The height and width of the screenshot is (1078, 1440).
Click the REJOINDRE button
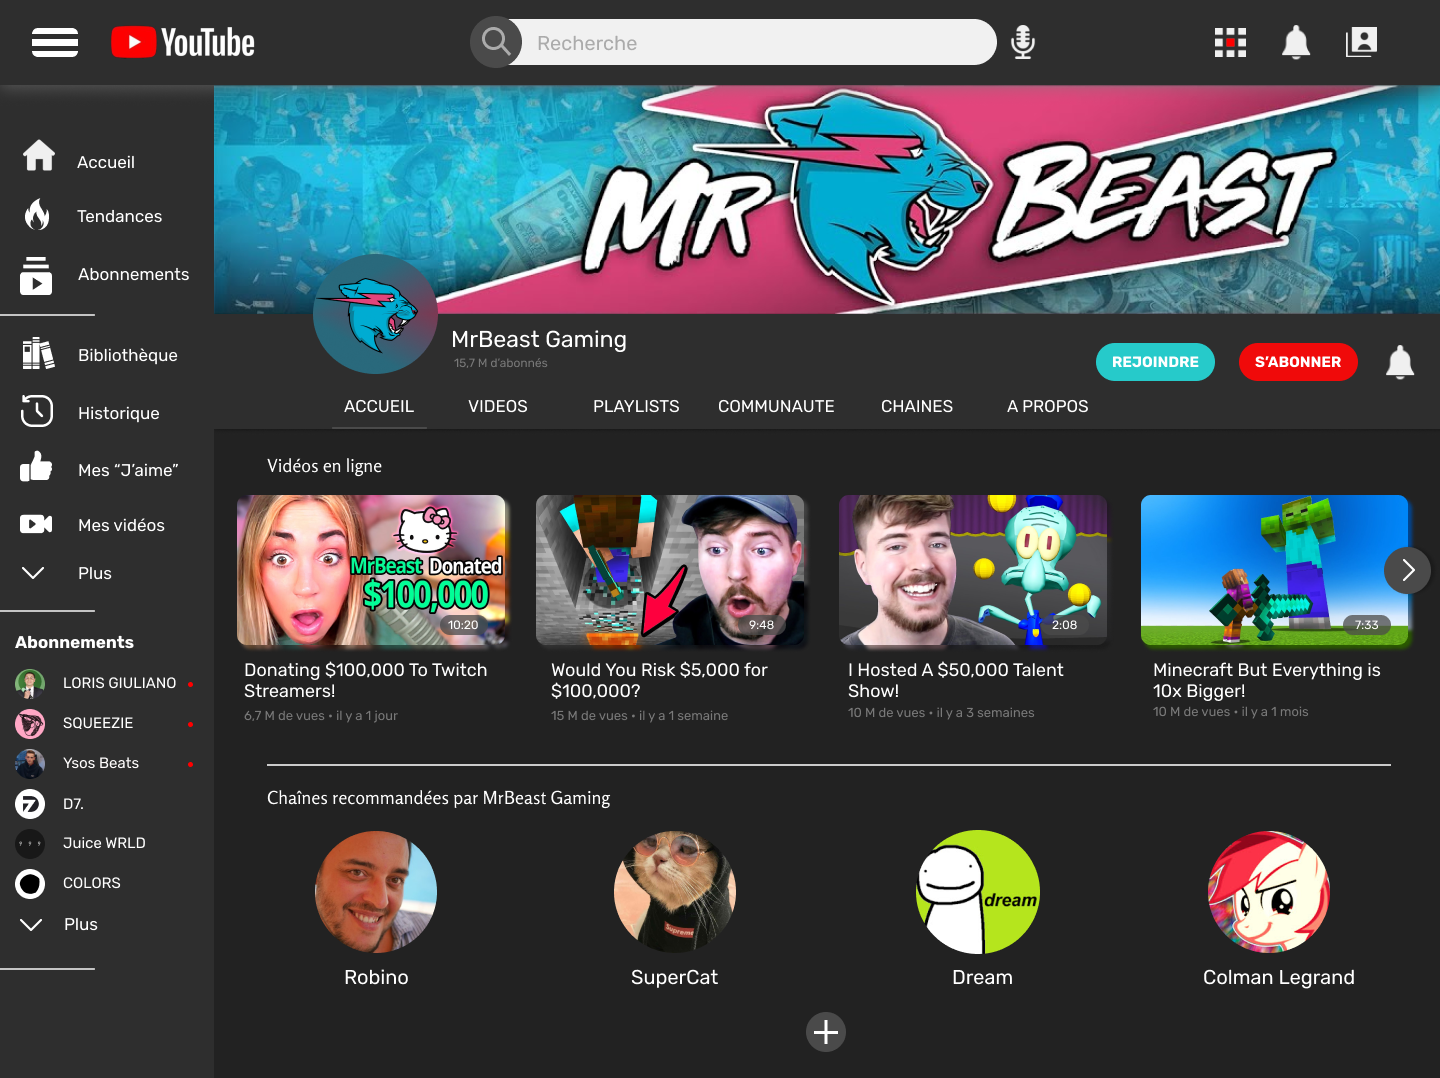1155,362
